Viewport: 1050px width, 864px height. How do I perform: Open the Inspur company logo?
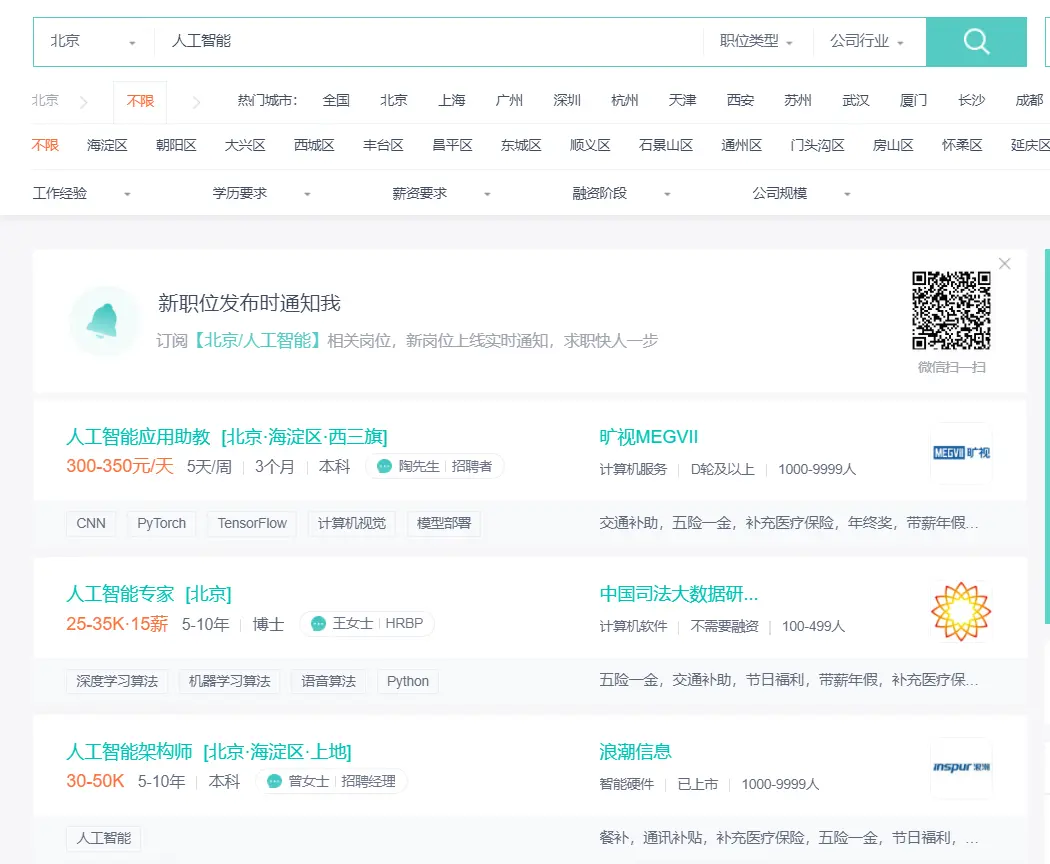point(961,768)
